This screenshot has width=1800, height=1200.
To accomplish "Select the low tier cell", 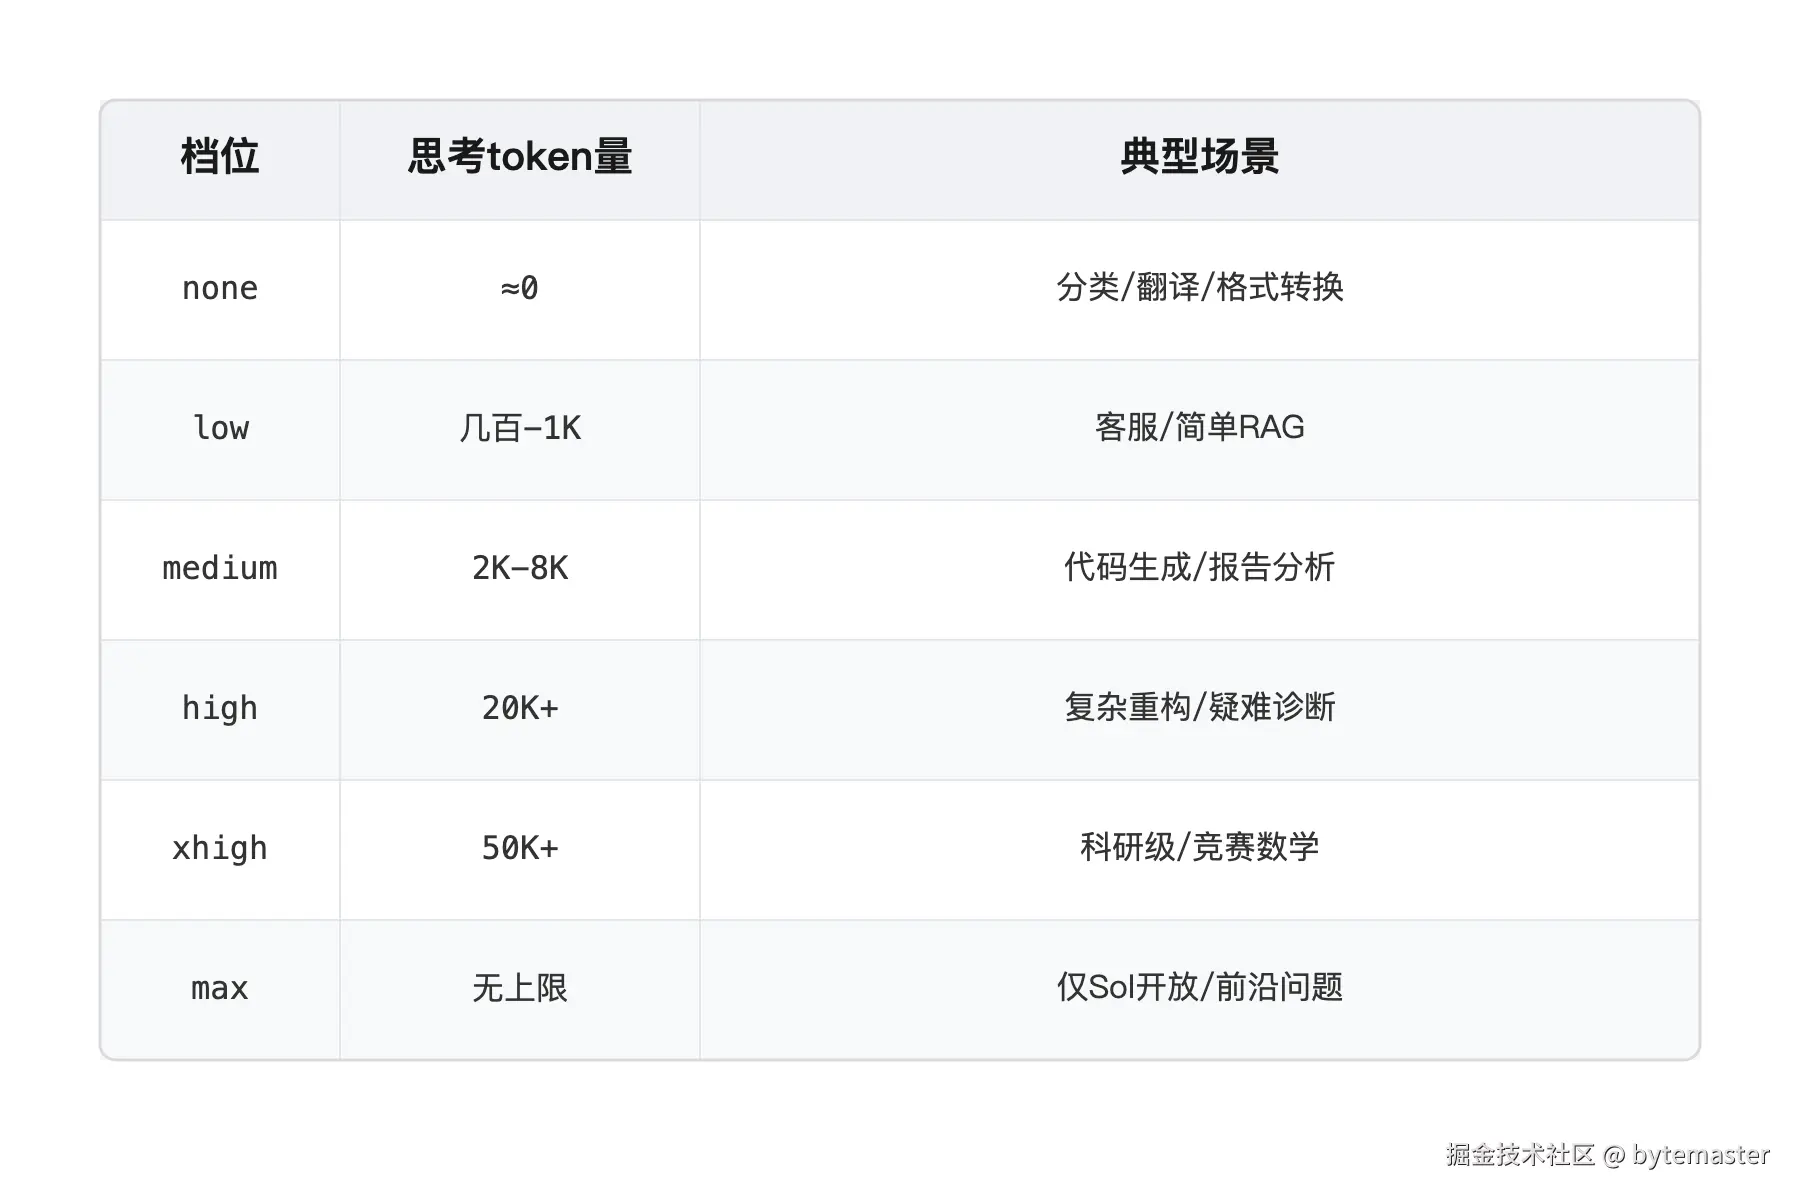I will (x=220, y=429).
